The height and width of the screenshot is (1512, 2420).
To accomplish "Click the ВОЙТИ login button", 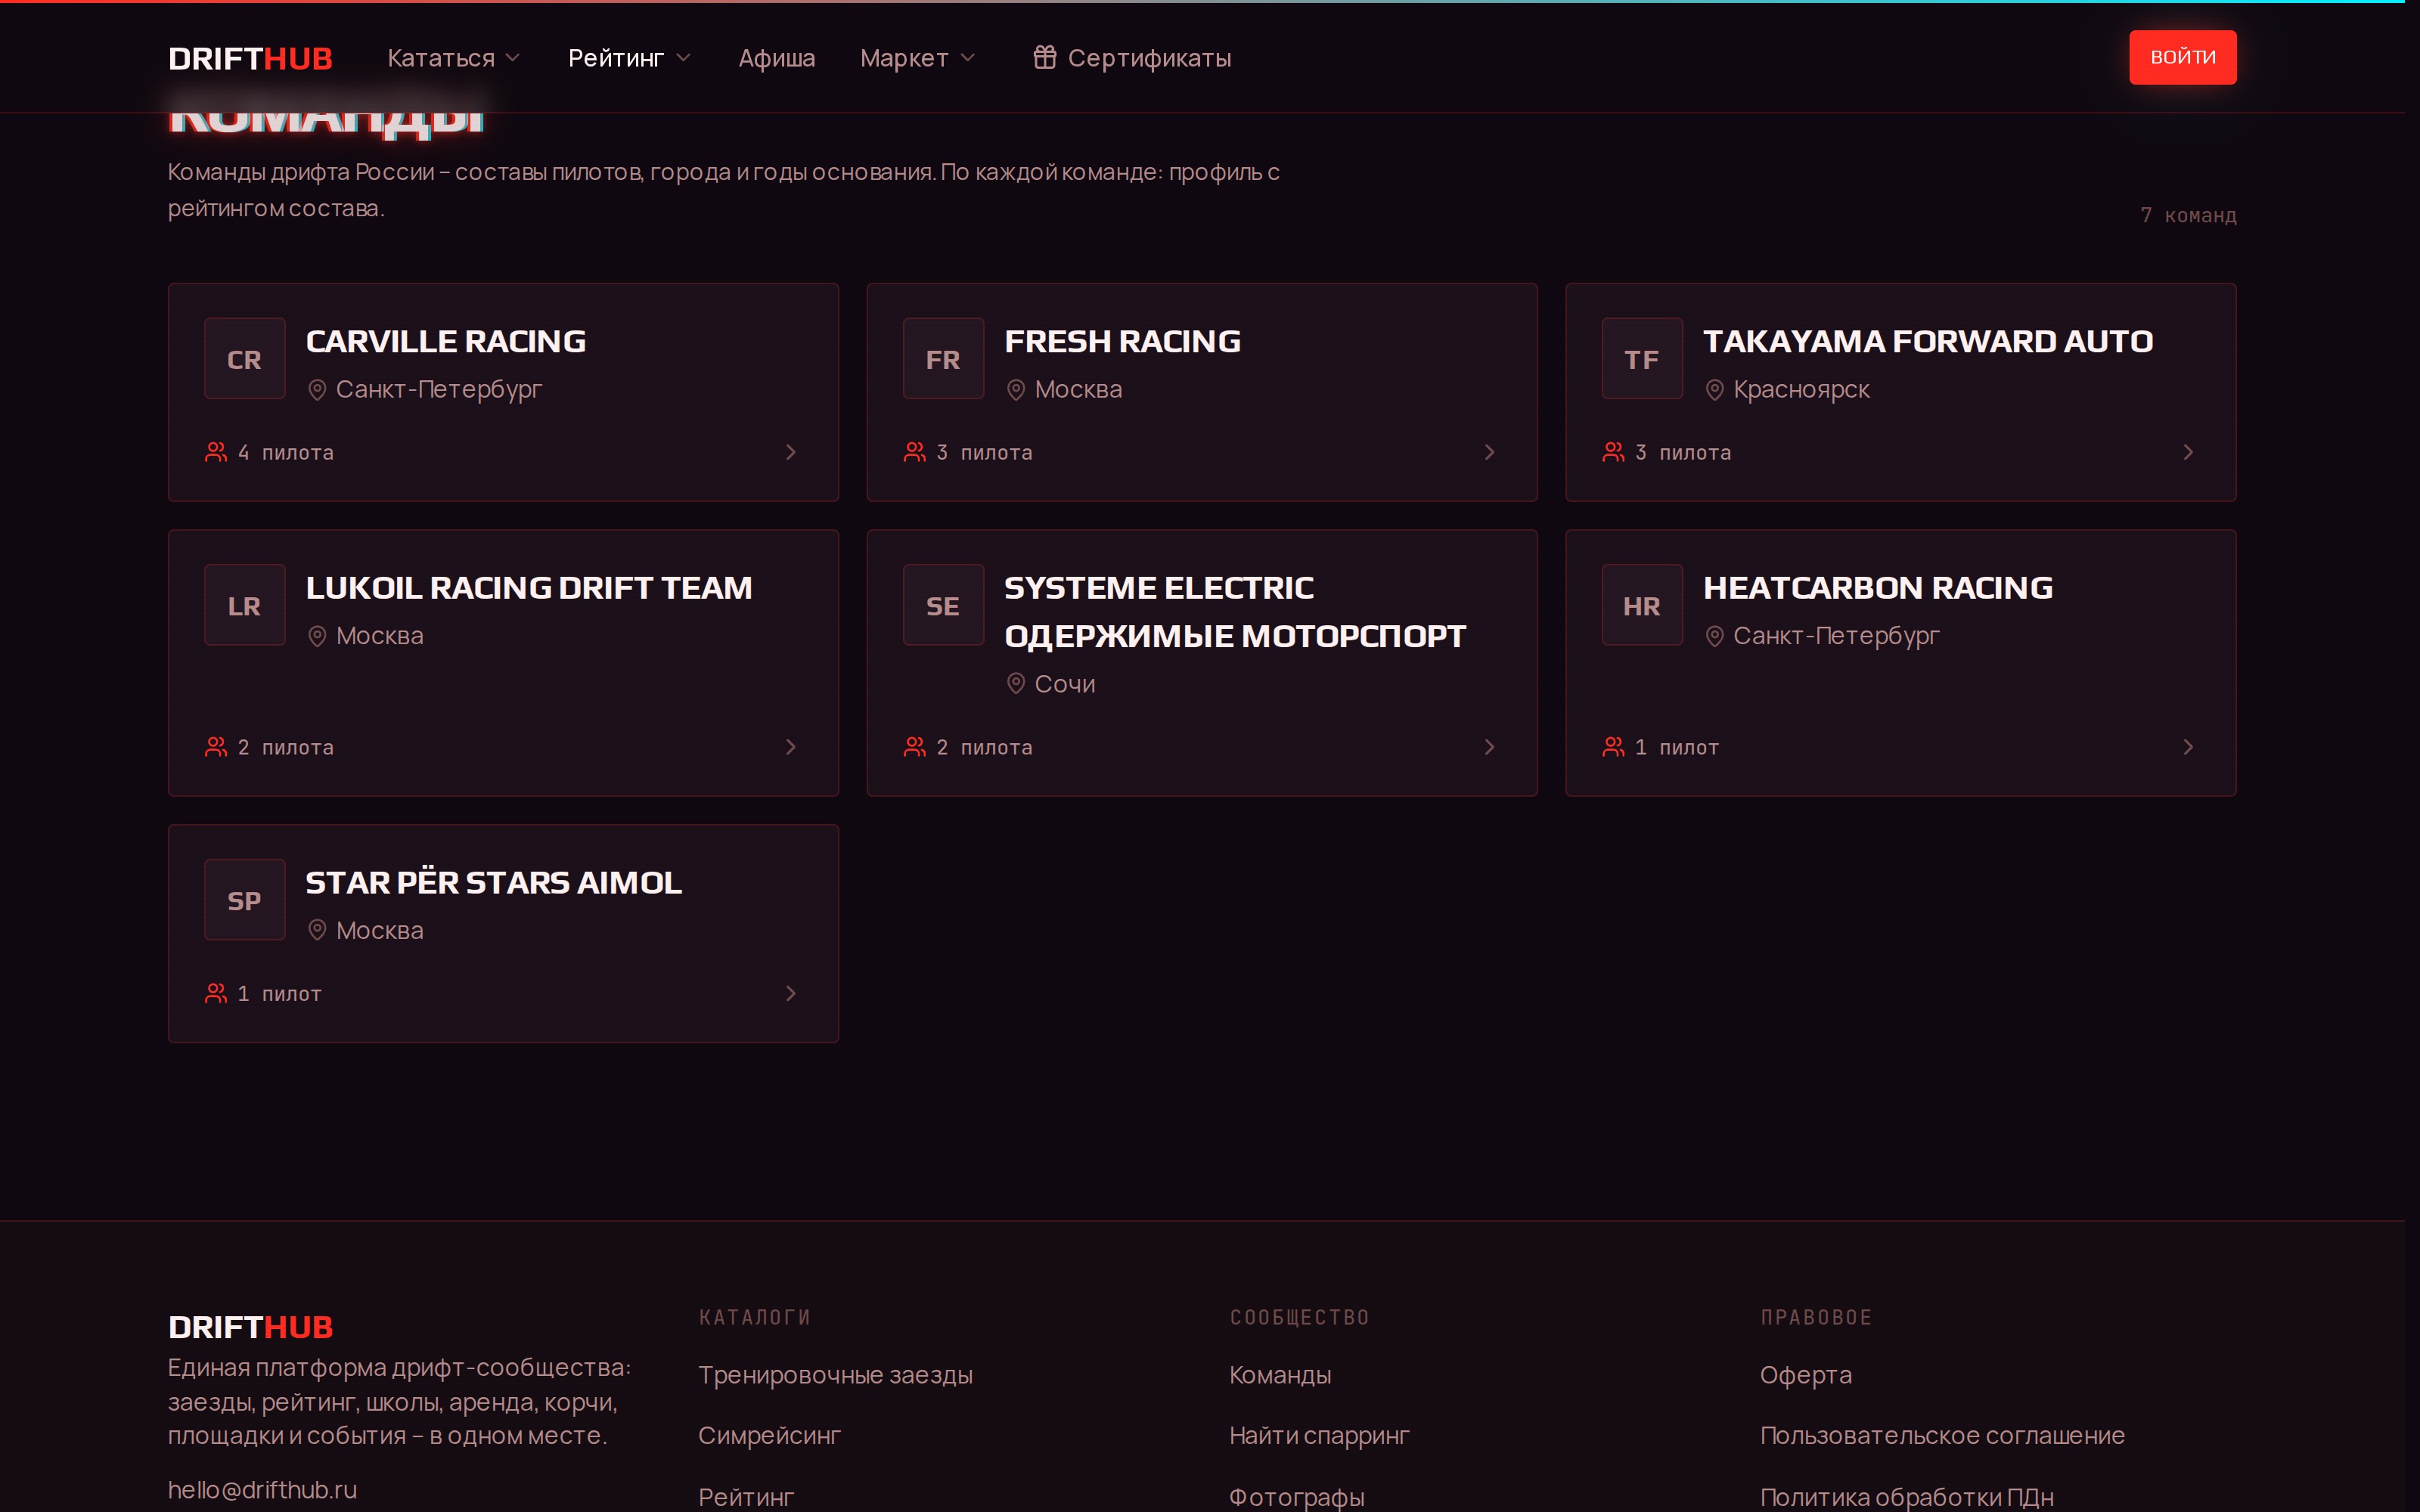I will point(2182,57).
